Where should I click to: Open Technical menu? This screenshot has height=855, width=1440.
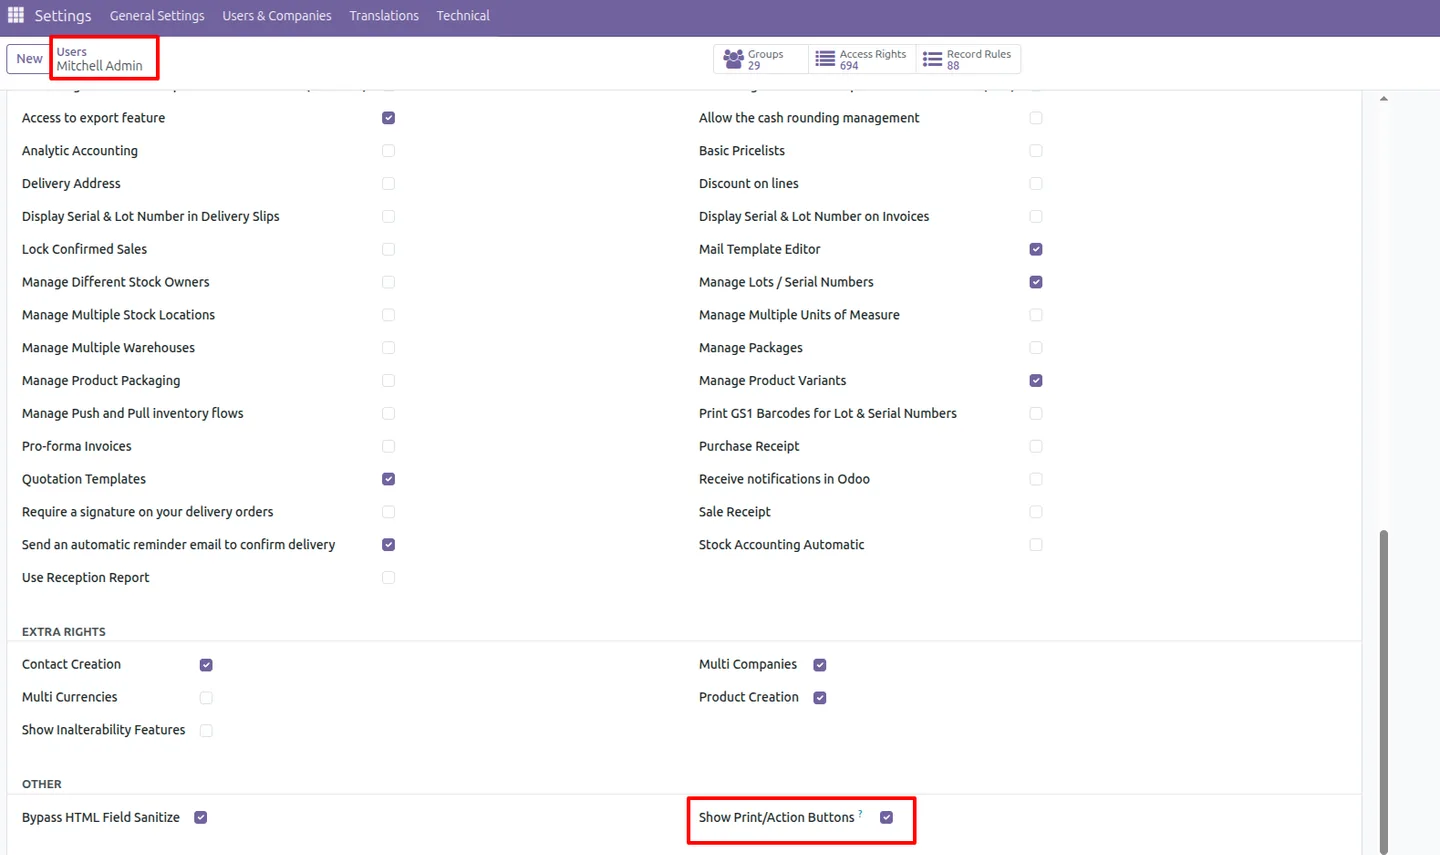coord(463,16)
